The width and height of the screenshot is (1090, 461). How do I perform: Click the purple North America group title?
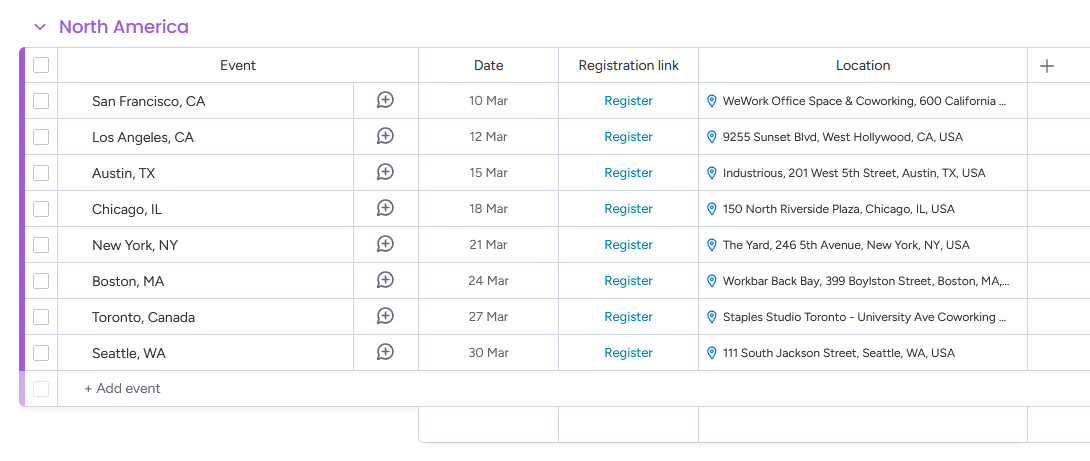pyautogui.click(x=124, y=27)
